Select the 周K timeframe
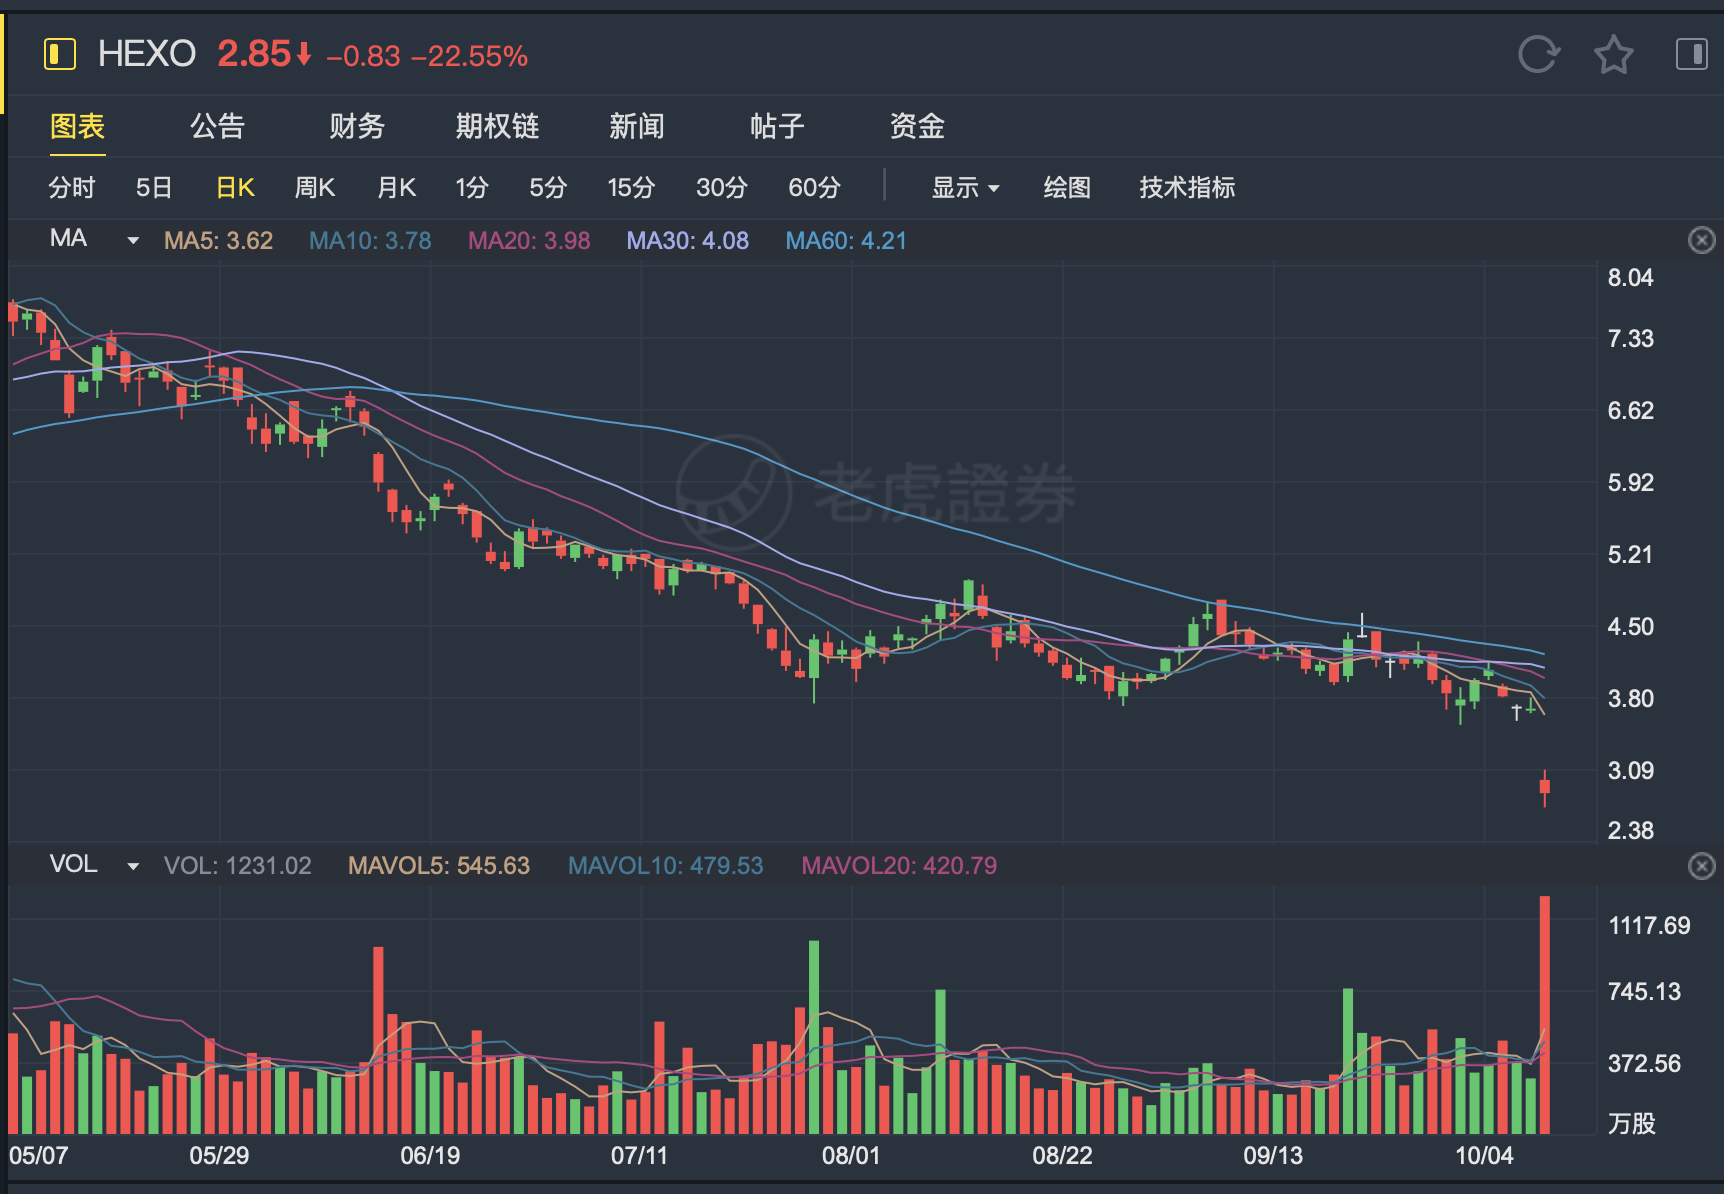 point(315,187)
